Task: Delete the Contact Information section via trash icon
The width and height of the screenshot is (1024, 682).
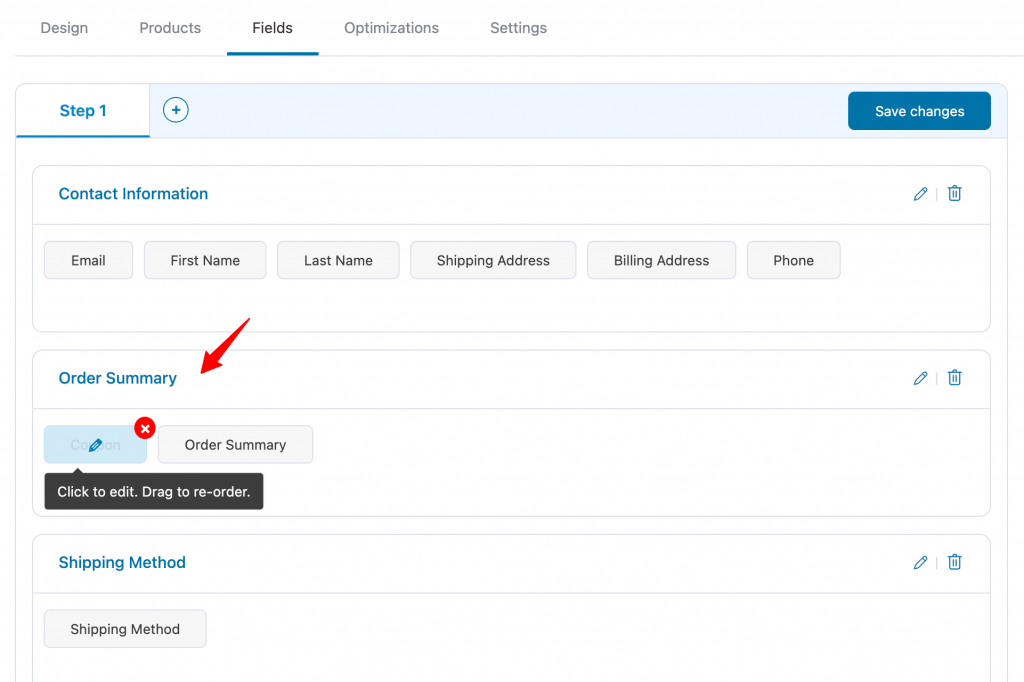Action: pos(955,193)
